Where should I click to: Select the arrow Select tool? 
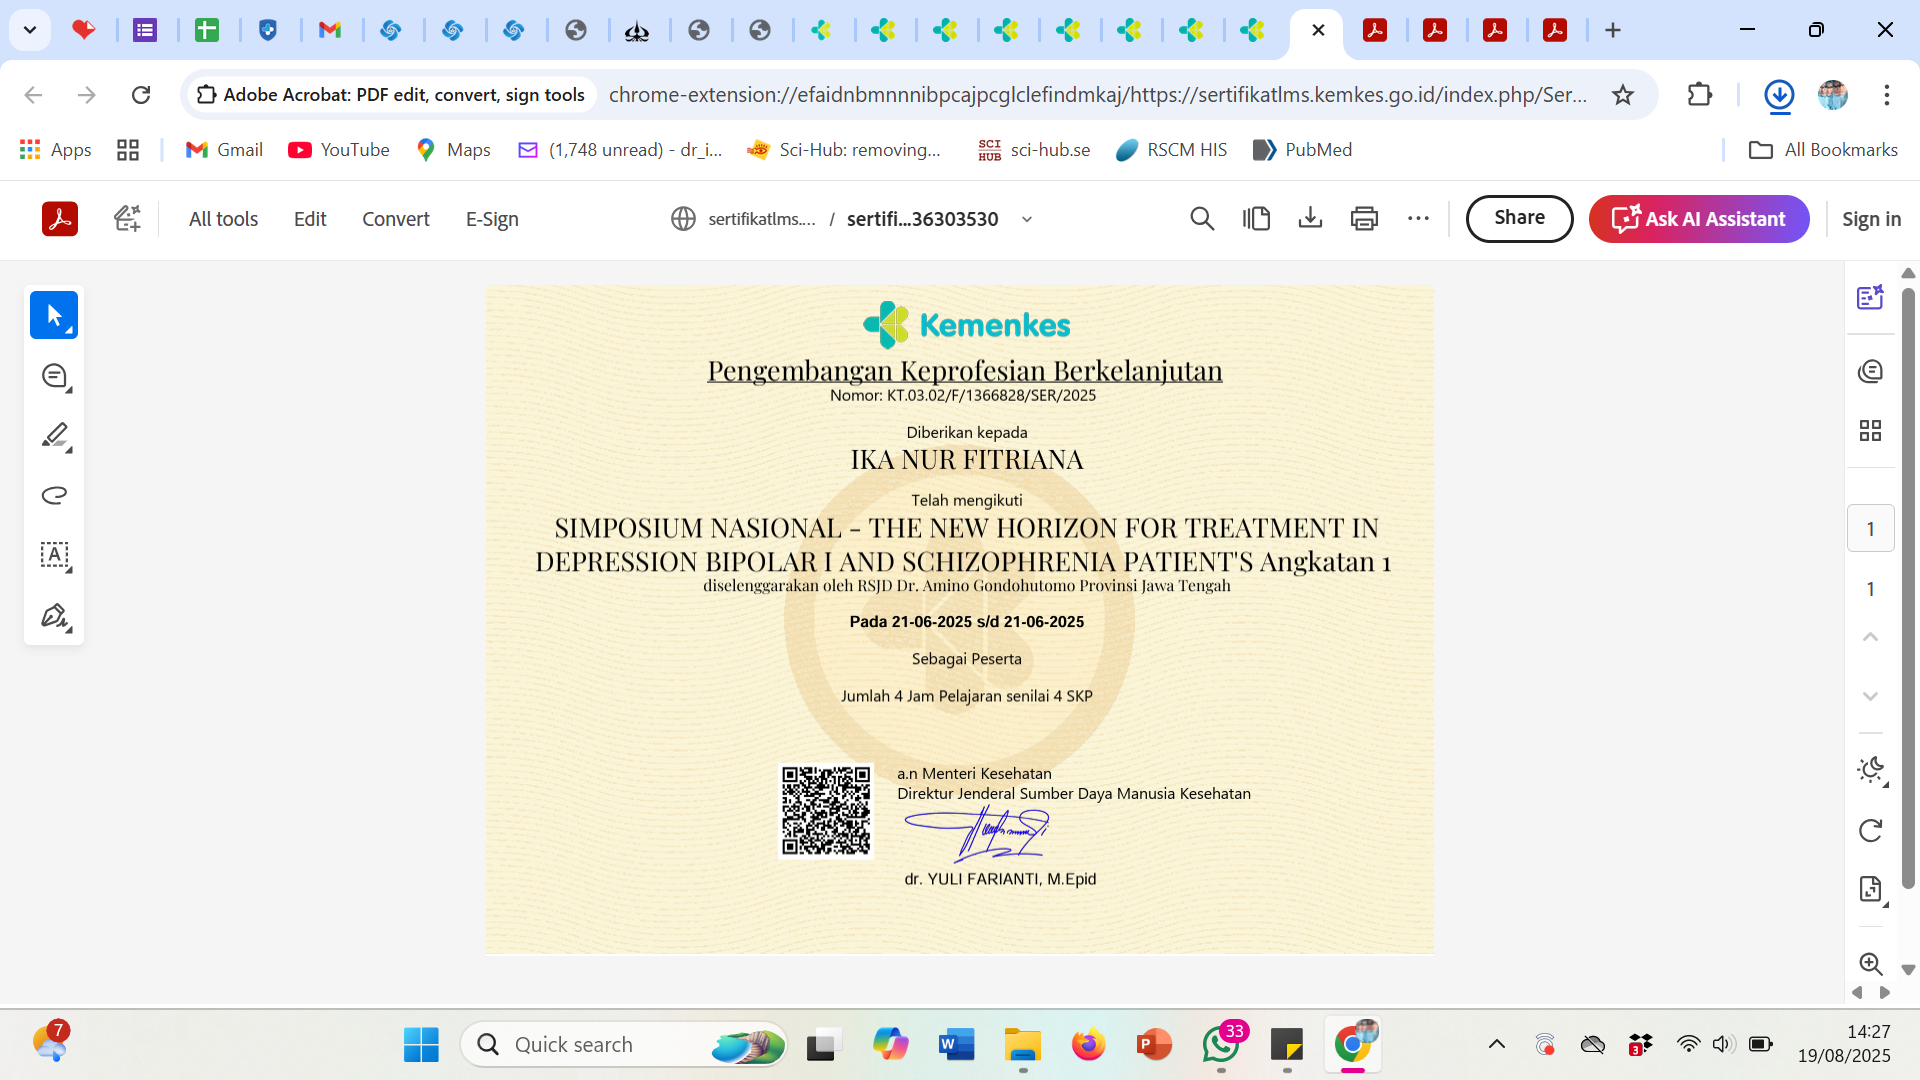[x=54, y=316]
